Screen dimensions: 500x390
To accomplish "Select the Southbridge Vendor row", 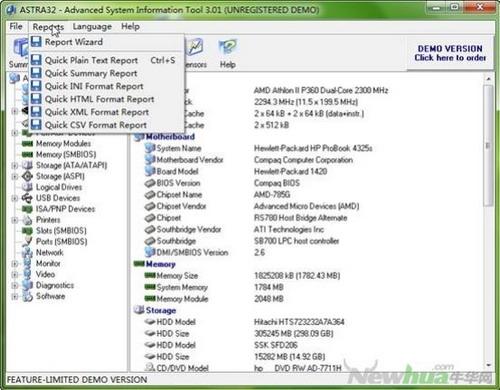I will [x=235, y=230].
